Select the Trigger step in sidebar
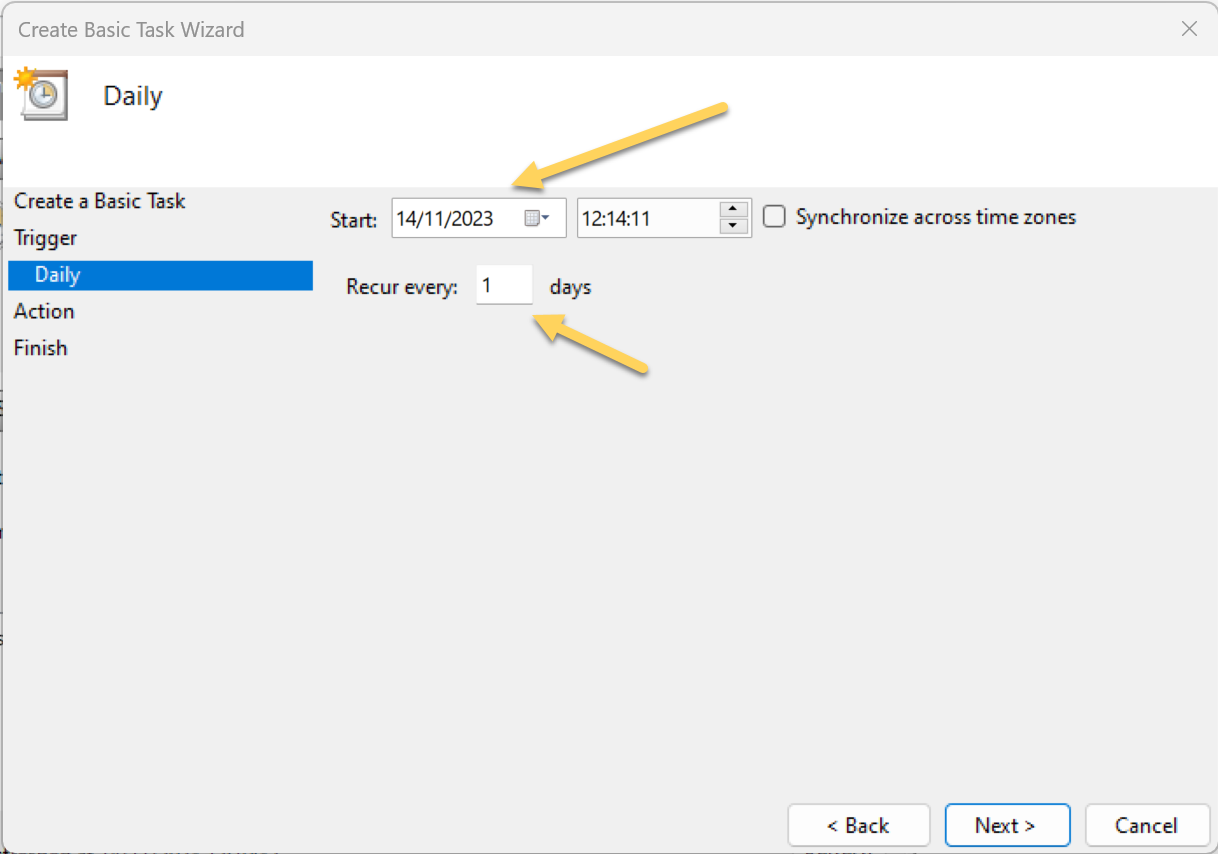1218x854 pixels. click(x=45, y=238)
